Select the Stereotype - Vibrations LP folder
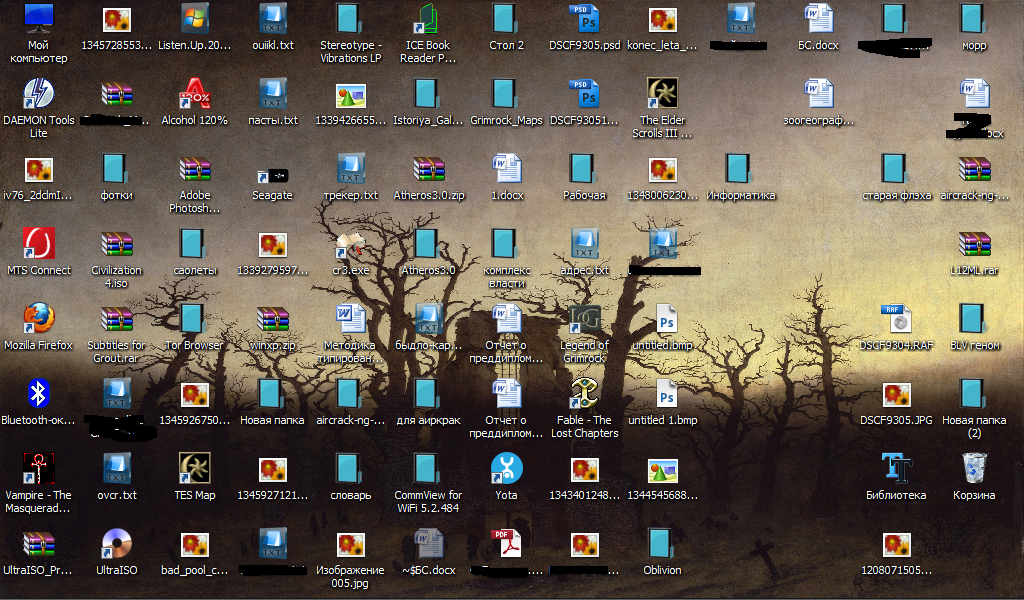 pos(351,19)
